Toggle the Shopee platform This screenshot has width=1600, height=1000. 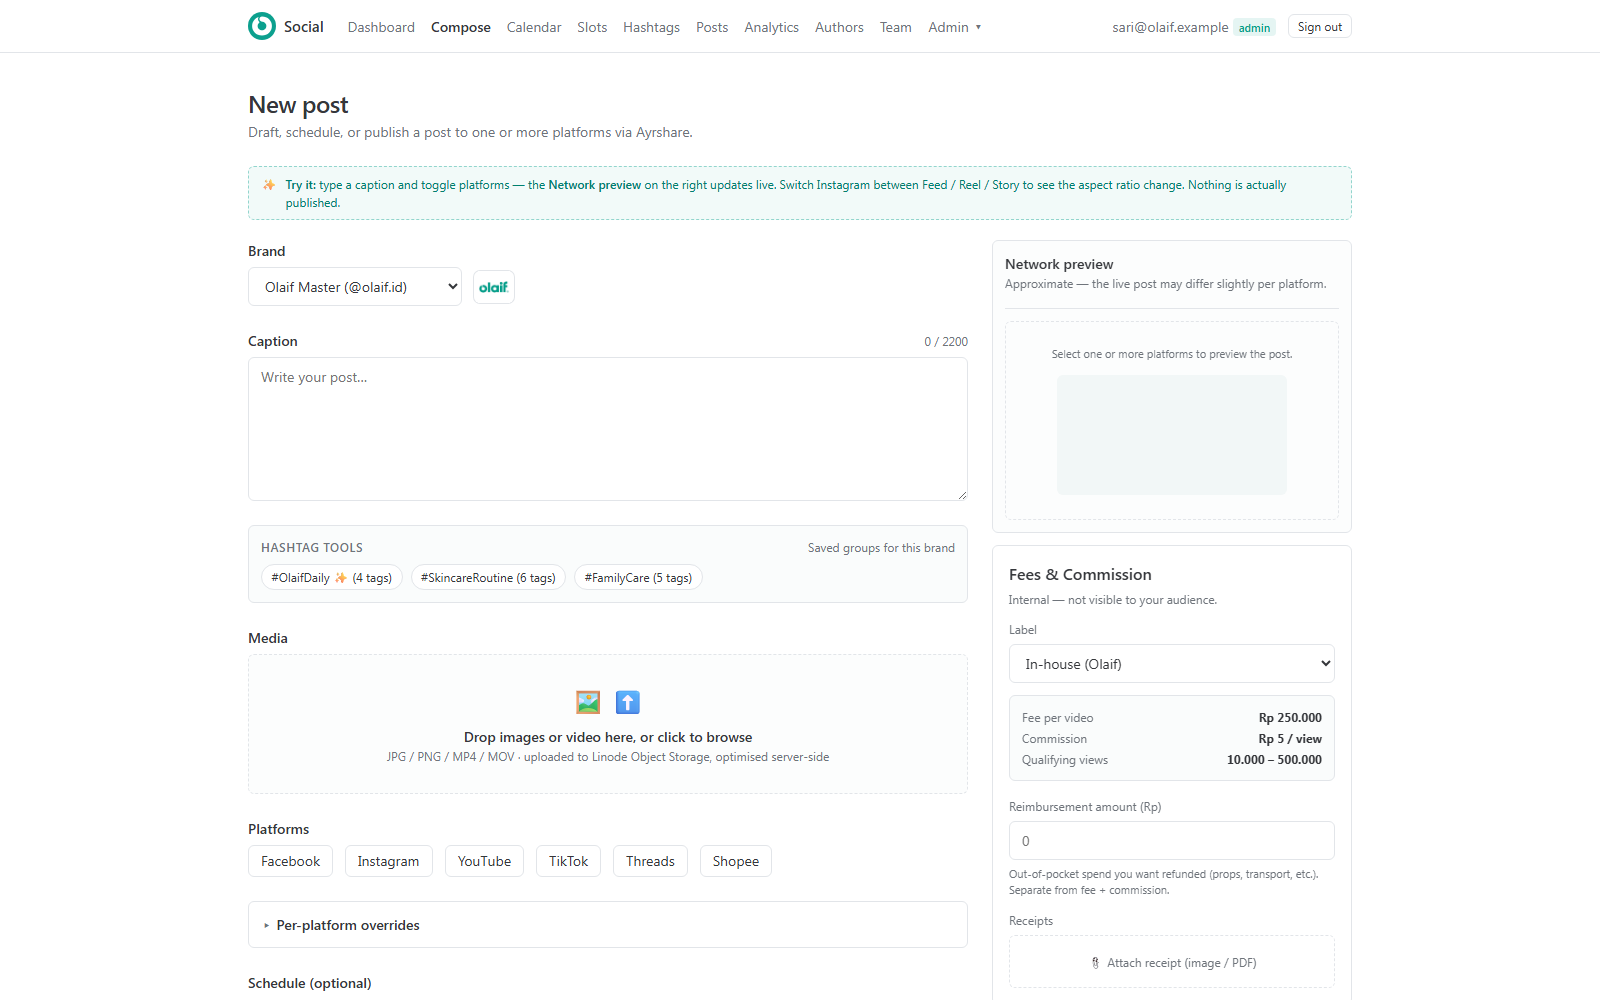tap(736, 861)
